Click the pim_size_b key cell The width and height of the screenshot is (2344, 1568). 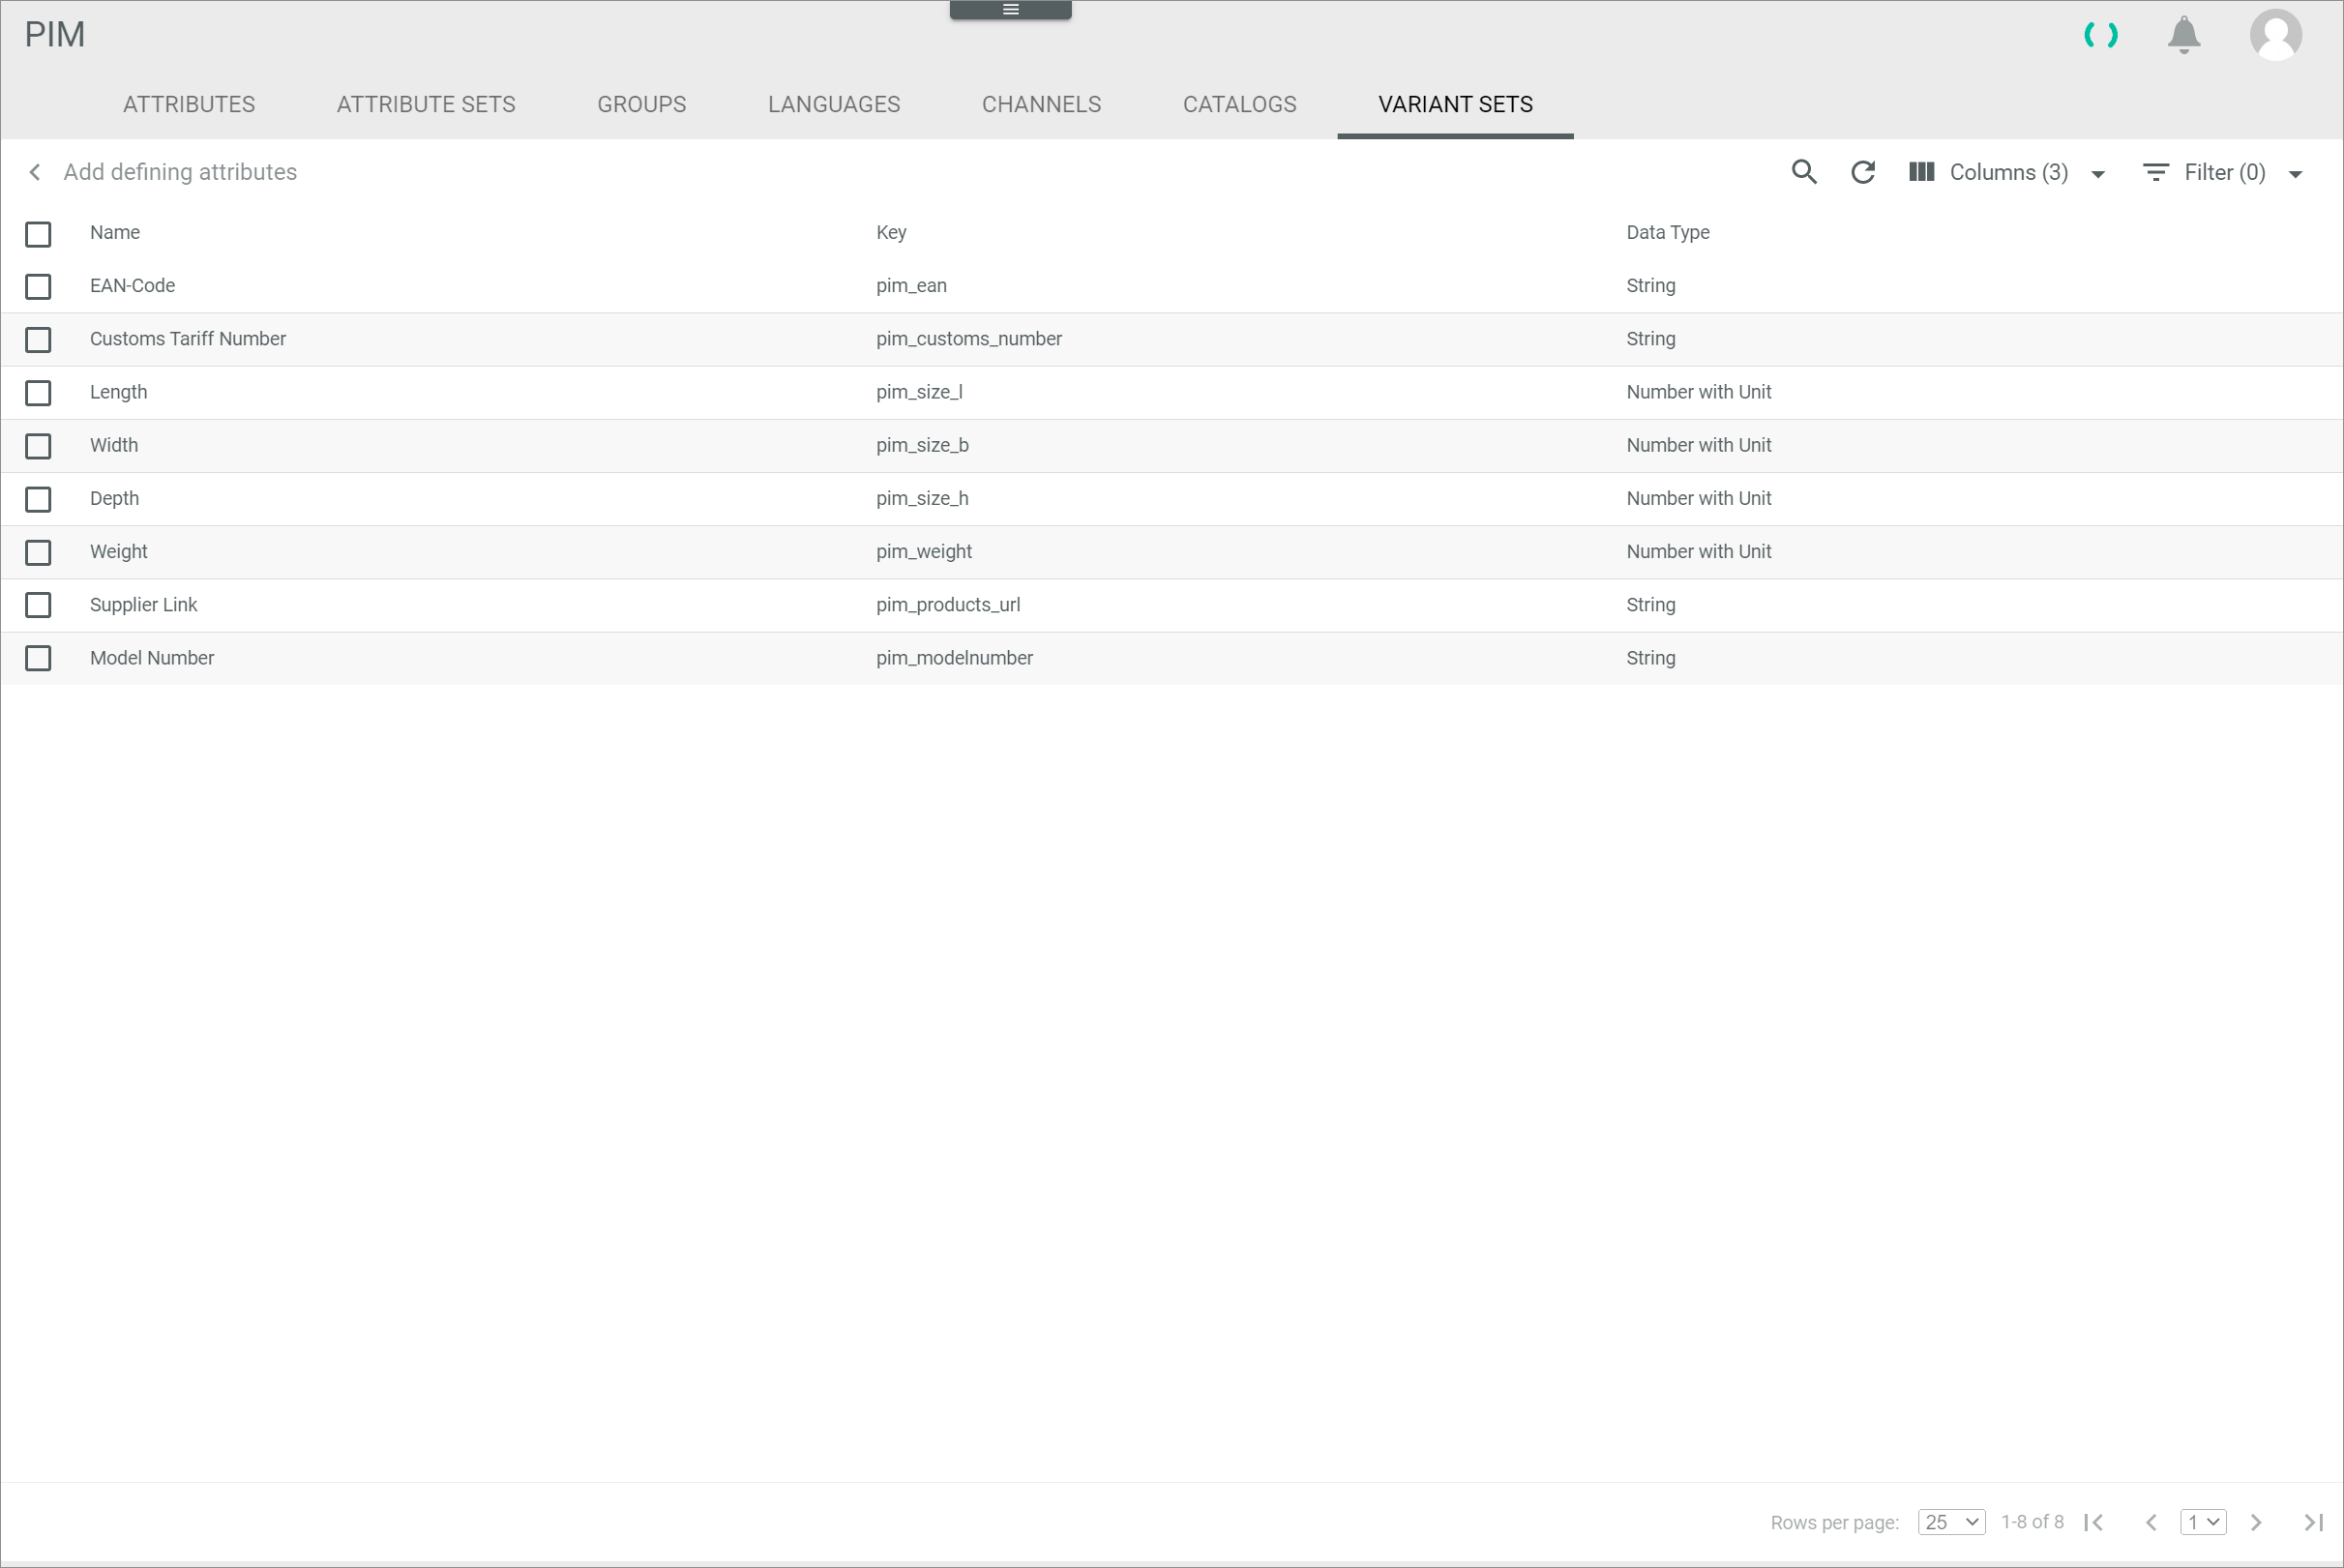point(922,444)
